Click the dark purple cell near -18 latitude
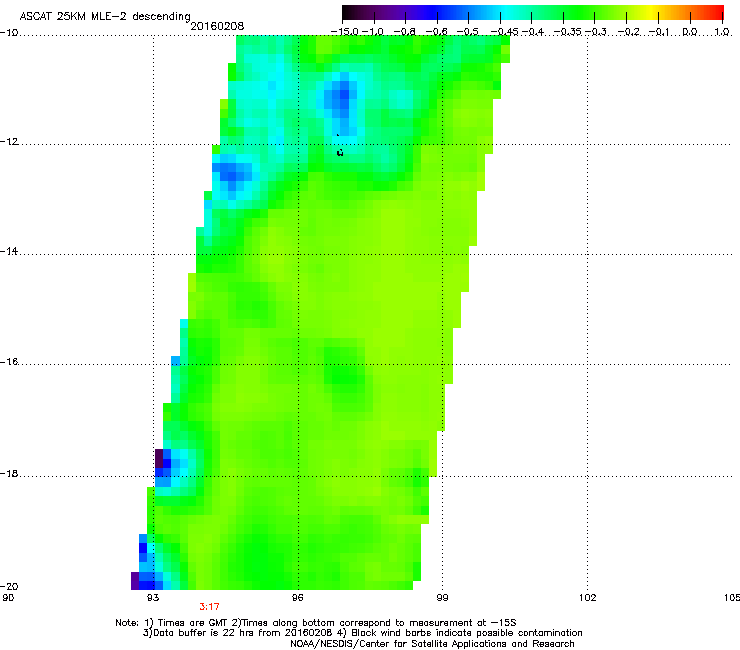This screenshot has width=740, height=650. (x=159, y=458)
